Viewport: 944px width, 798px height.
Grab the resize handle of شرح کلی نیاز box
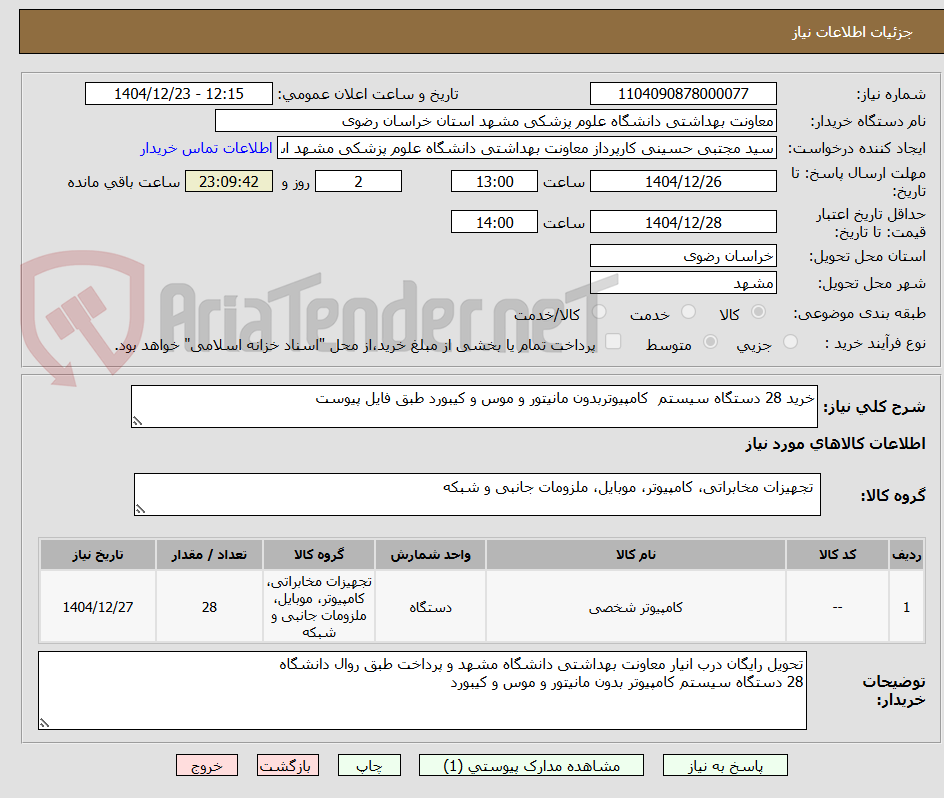click(x=137, y=421)
